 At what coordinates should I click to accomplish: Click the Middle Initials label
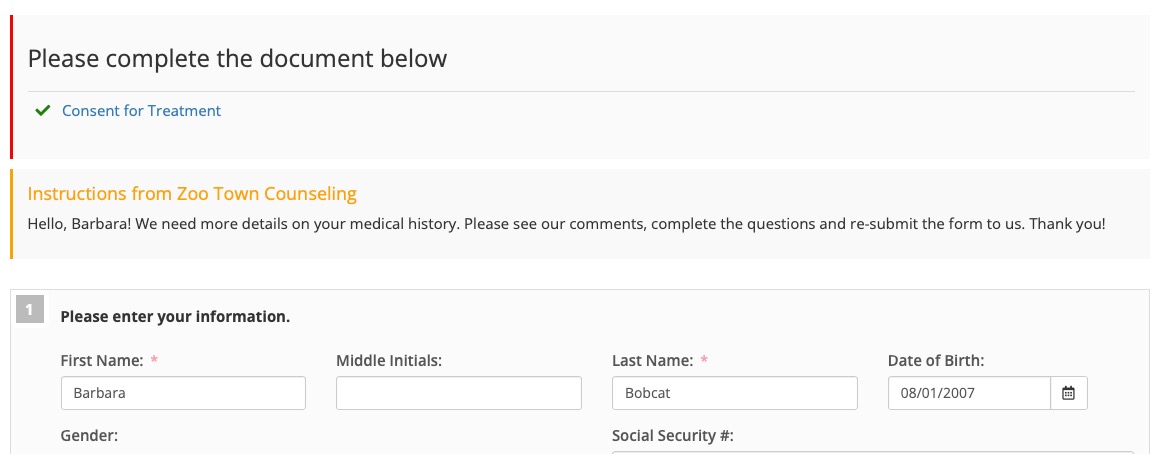[x=389, y=361]
